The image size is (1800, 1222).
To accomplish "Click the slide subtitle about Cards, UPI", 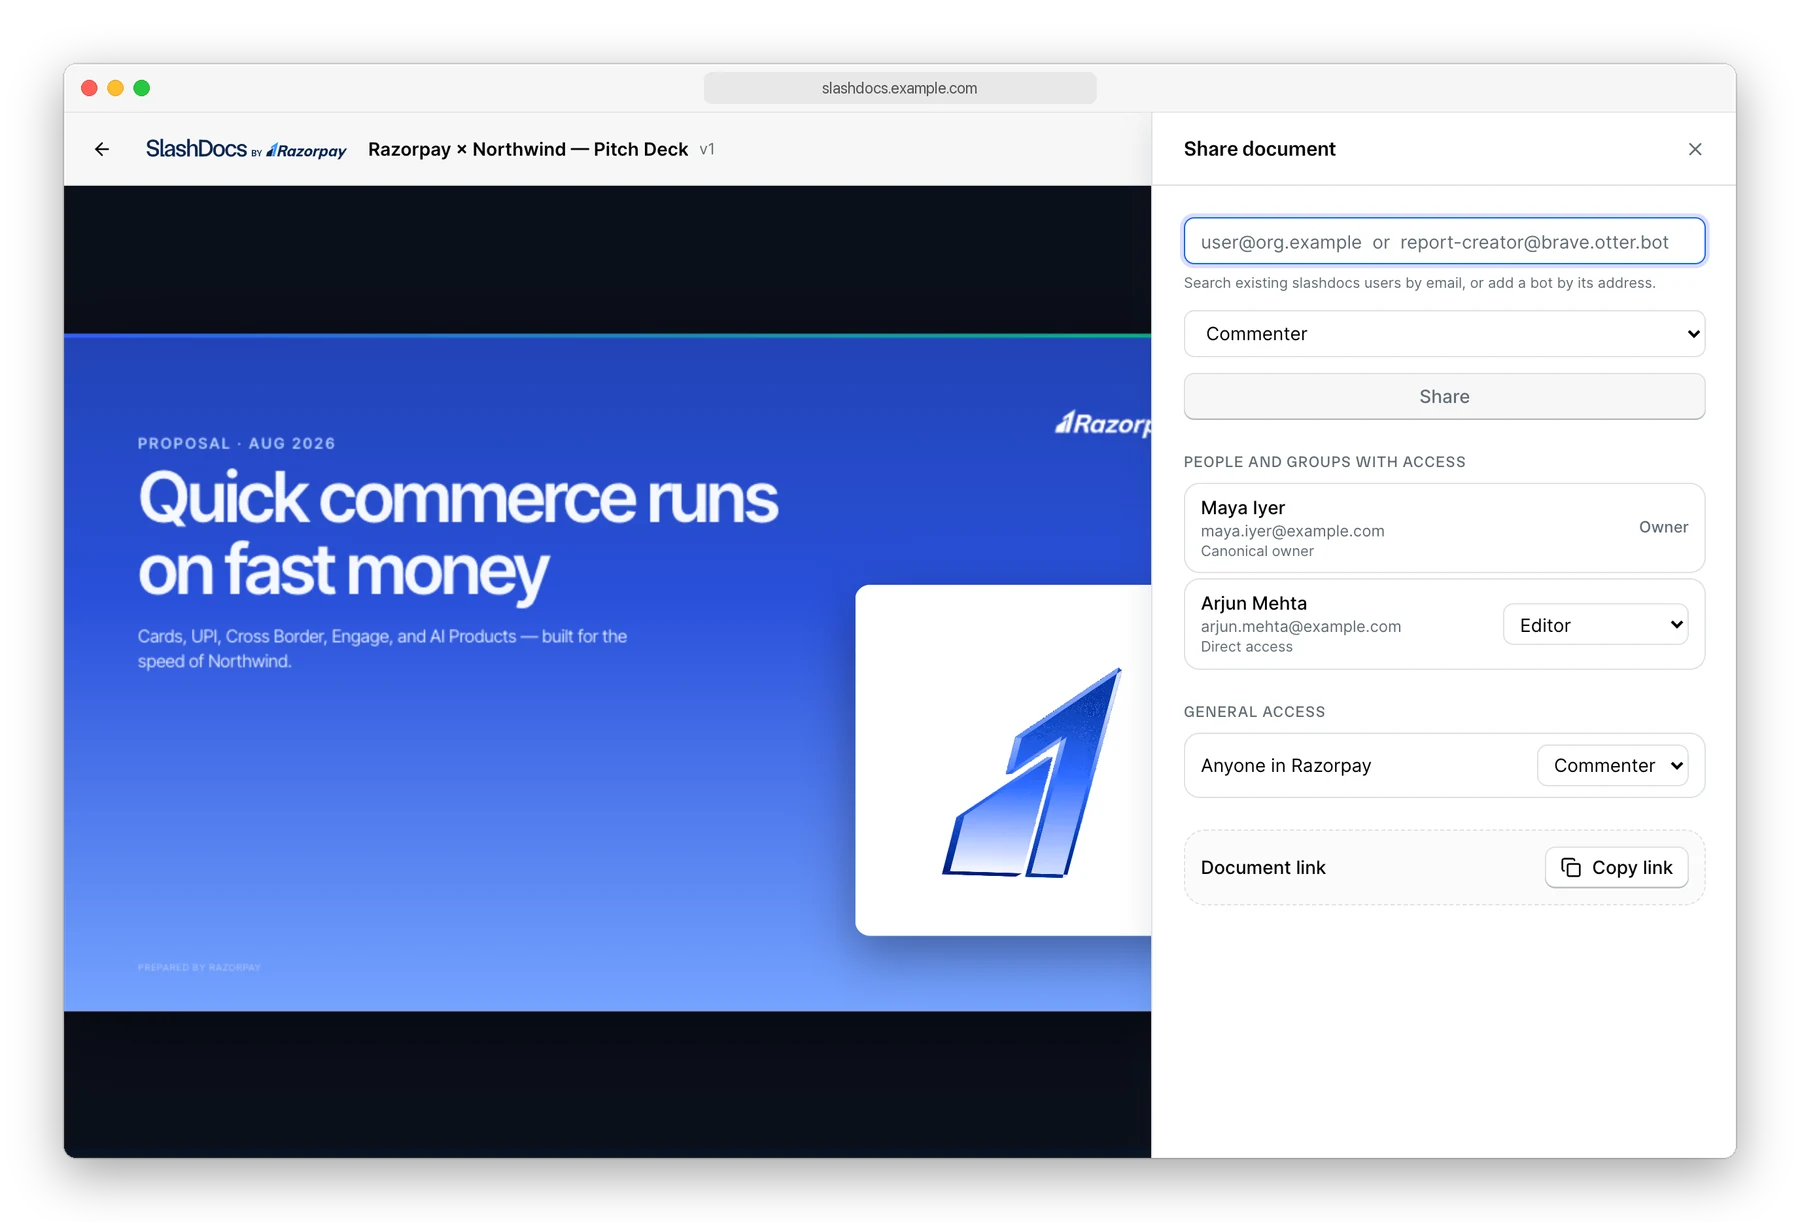I will click(382, 648).
